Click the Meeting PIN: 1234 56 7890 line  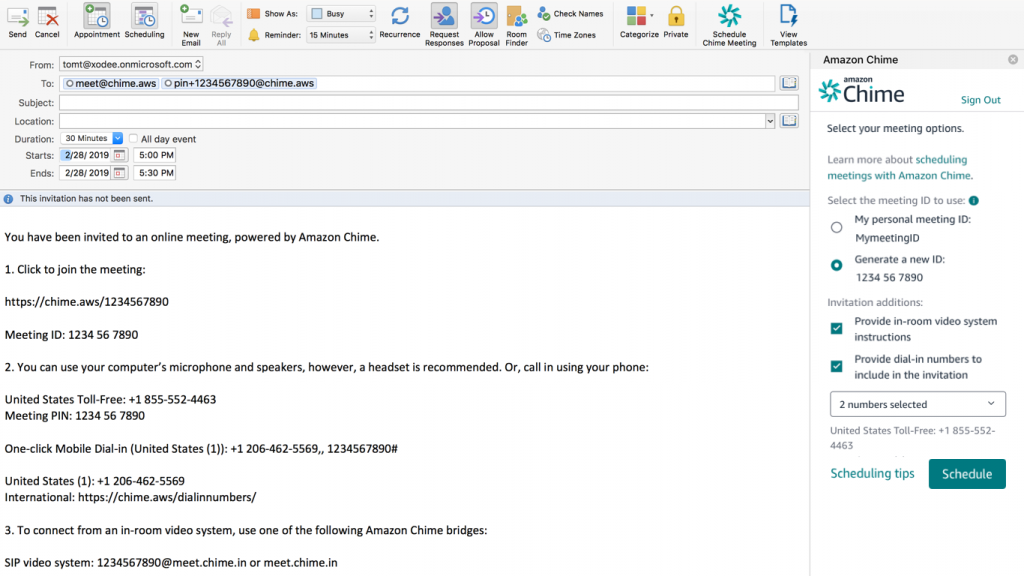[75, 415]
